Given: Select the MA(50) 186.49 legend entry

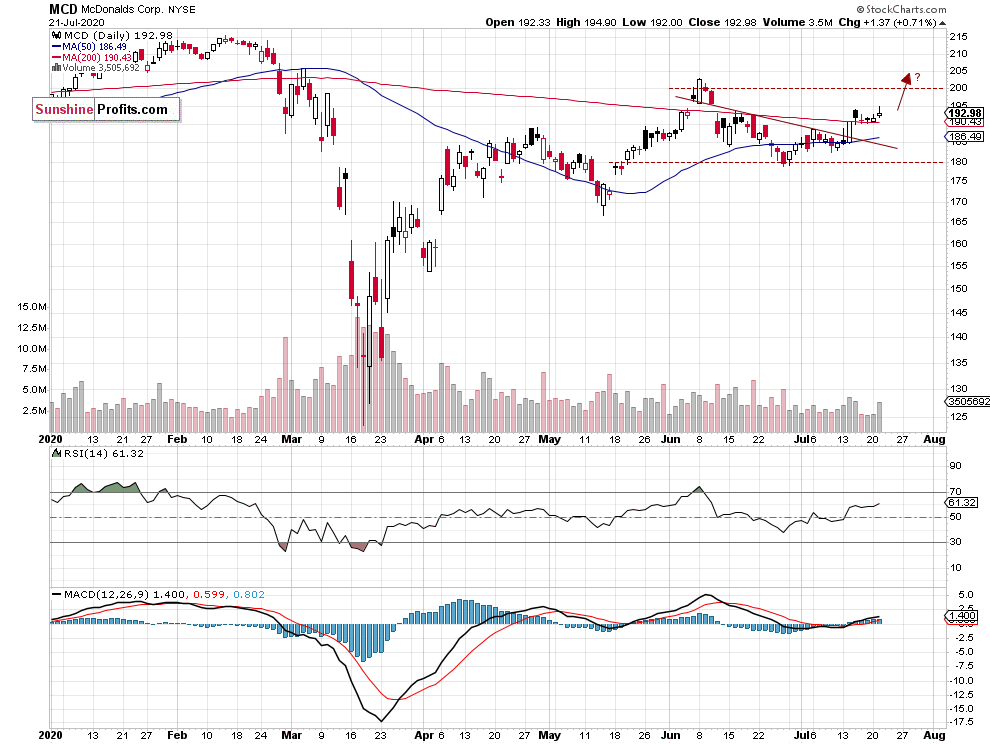Looking at the screenshot, I should point(94,47).
